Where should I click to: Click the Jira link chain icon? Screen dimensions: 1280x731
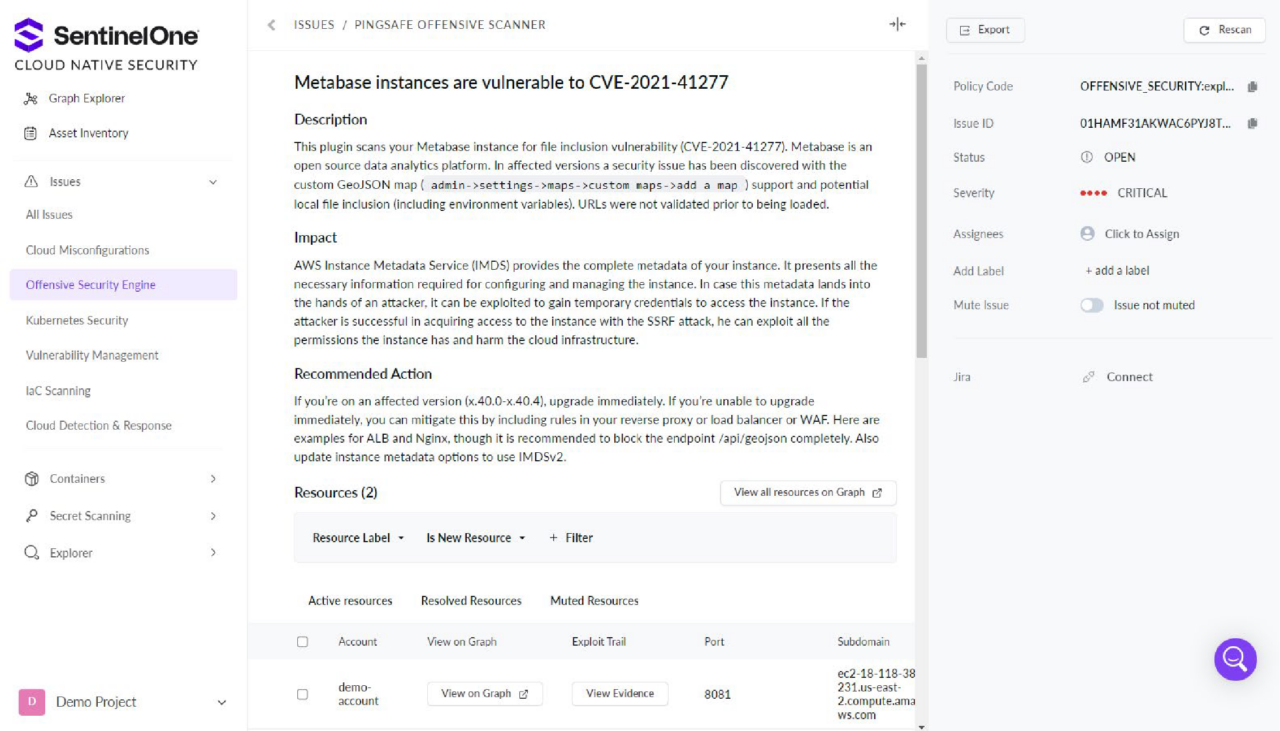1088,377
